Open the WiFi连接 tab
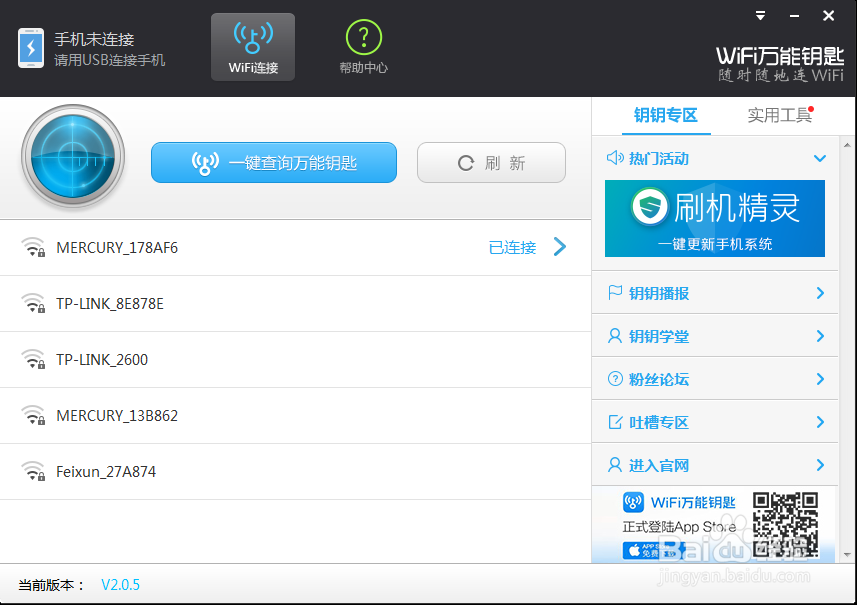Image resolution: width=857 pixels, height=605 pixels. (253, 47)
